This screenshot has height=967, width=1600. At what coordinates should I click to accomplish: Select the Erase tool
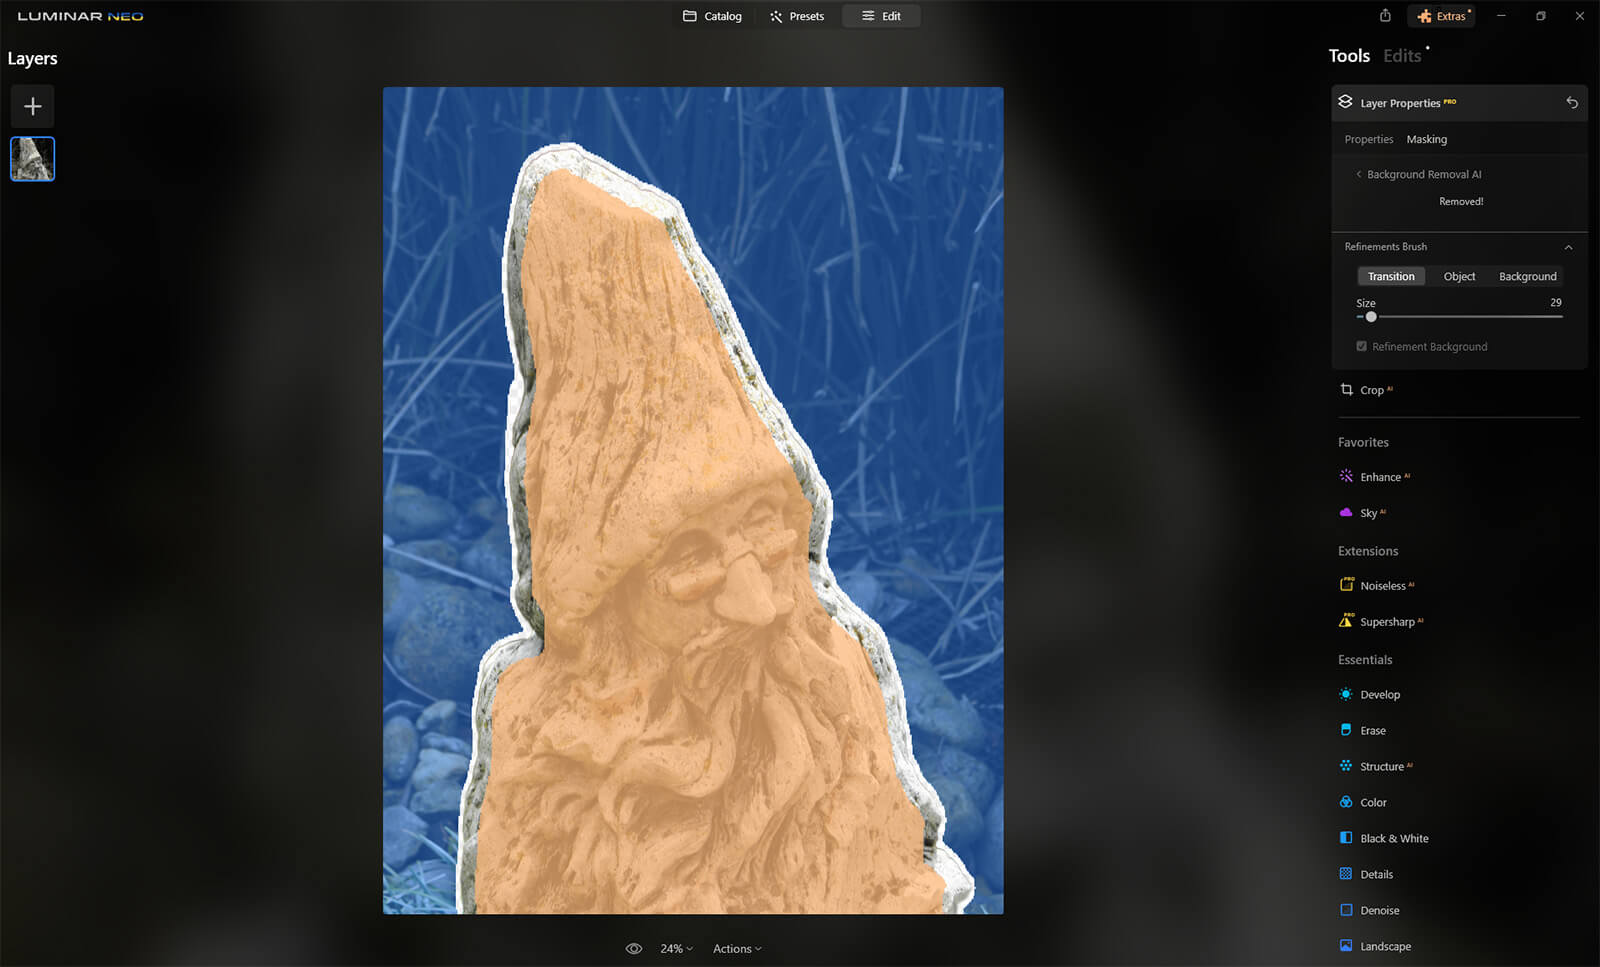coord(1372,731)
